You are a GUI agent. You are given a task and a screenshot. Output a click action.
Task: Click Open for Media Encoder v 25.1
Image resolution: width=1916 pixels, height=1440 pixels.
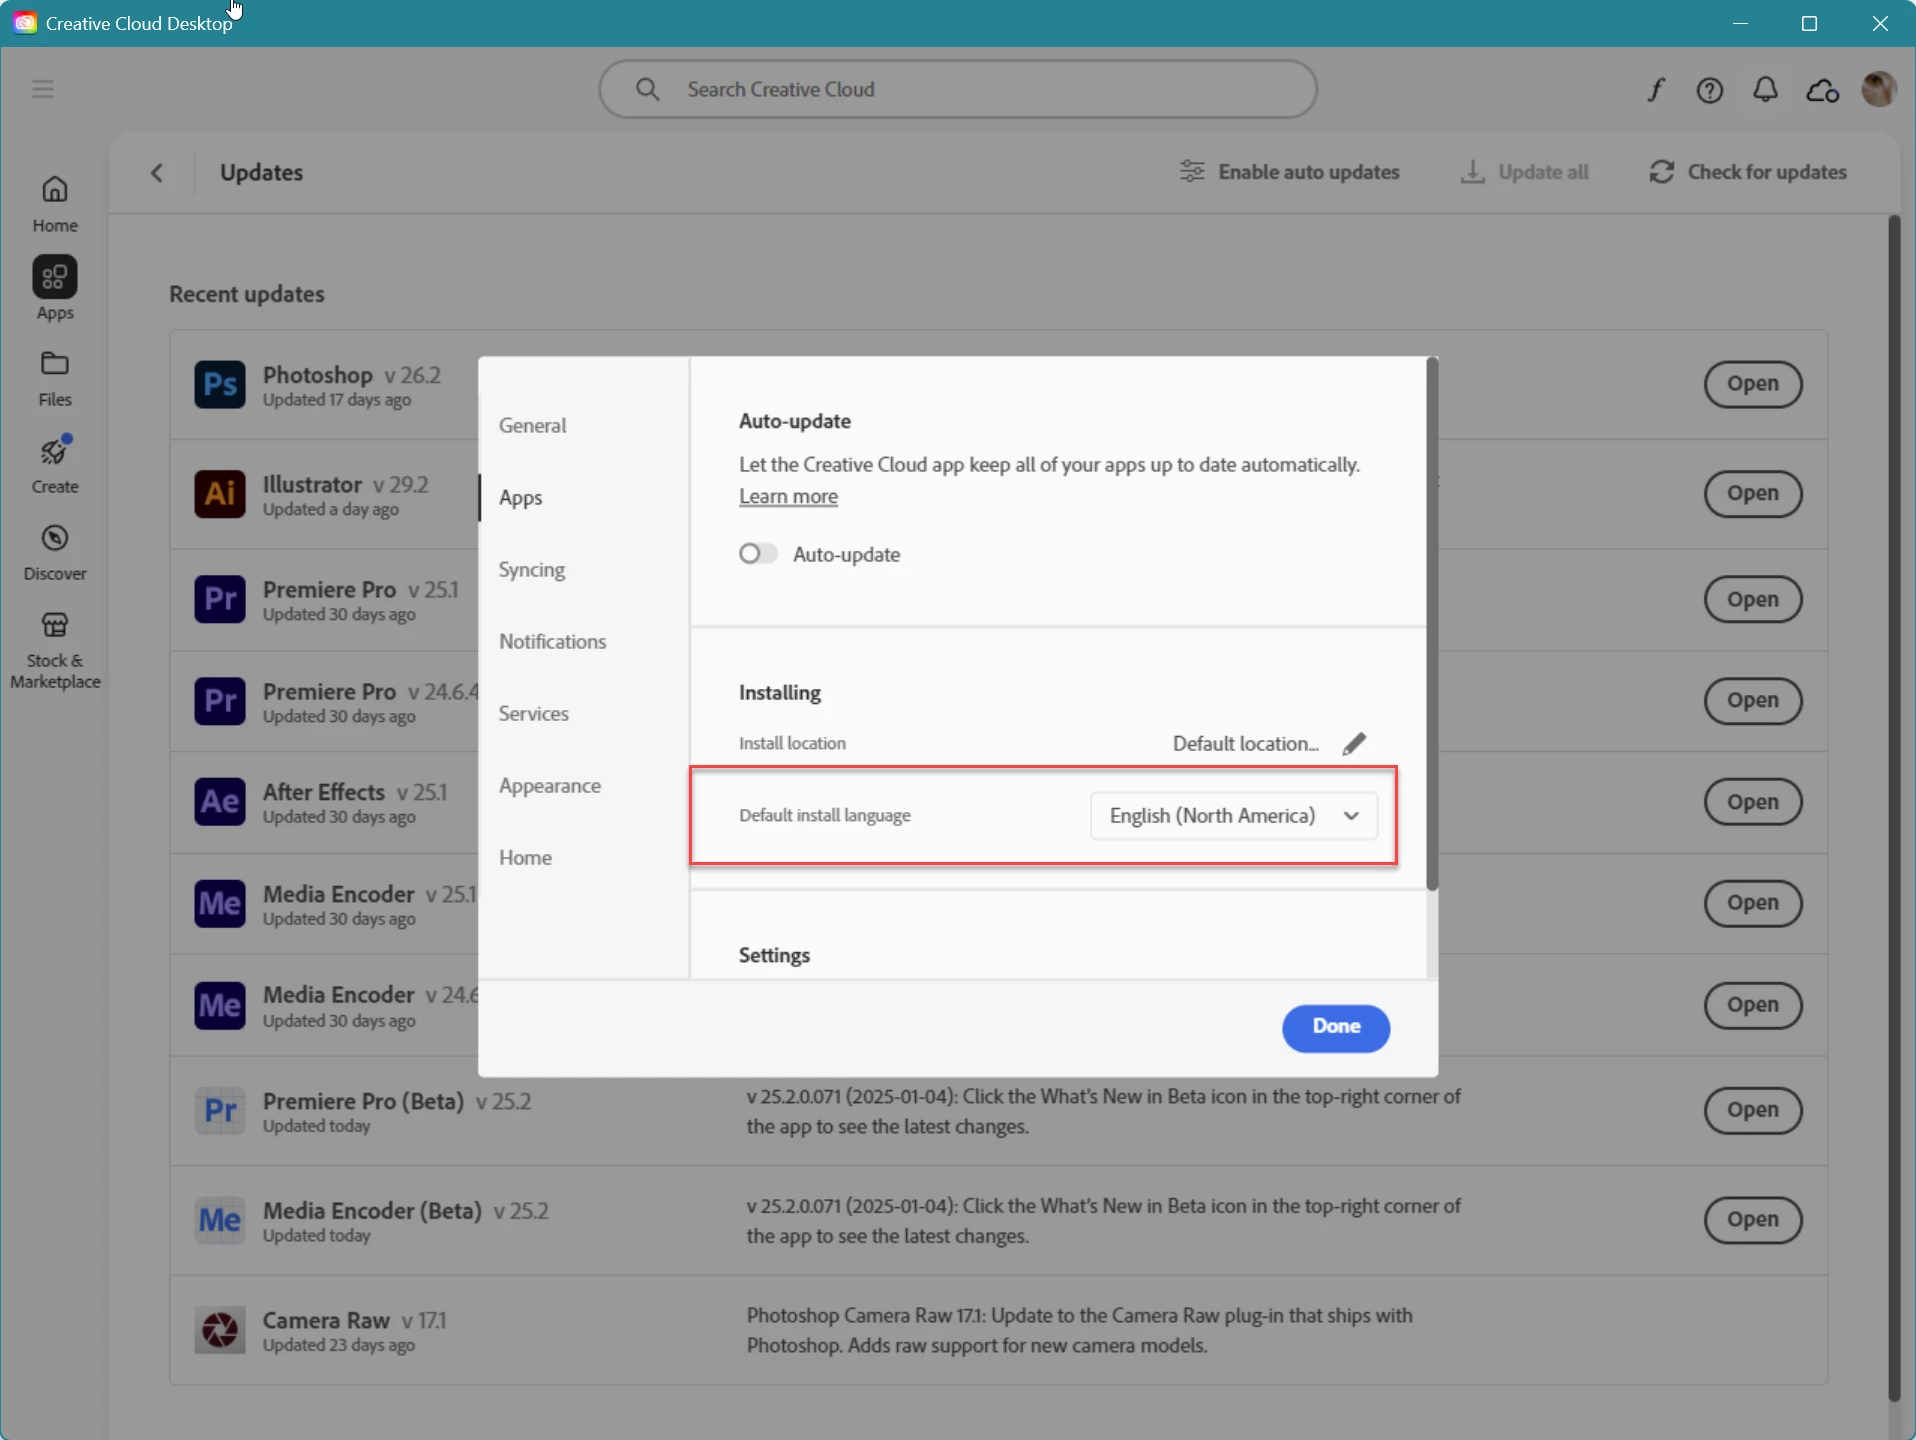(x=1753, y=903)
